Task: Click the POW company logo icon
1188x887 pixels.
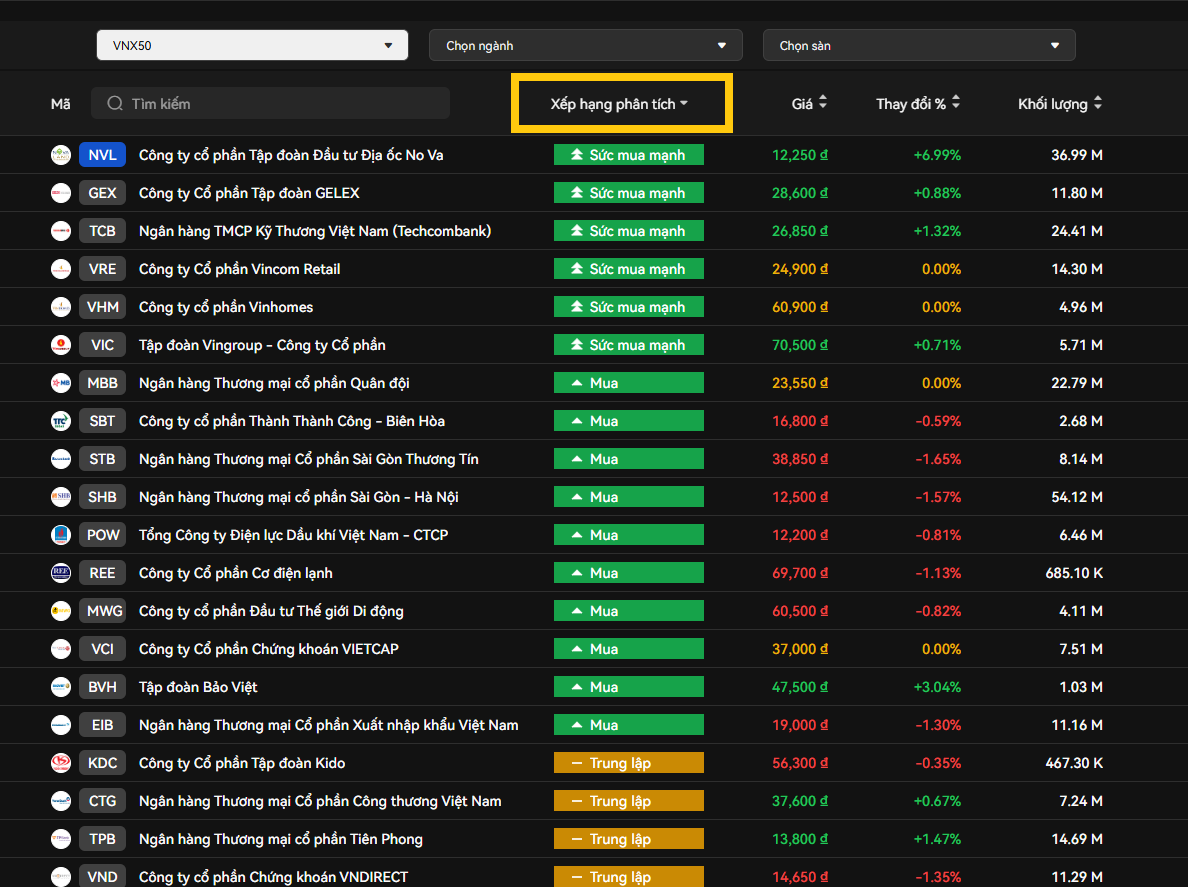Action: 61,535
